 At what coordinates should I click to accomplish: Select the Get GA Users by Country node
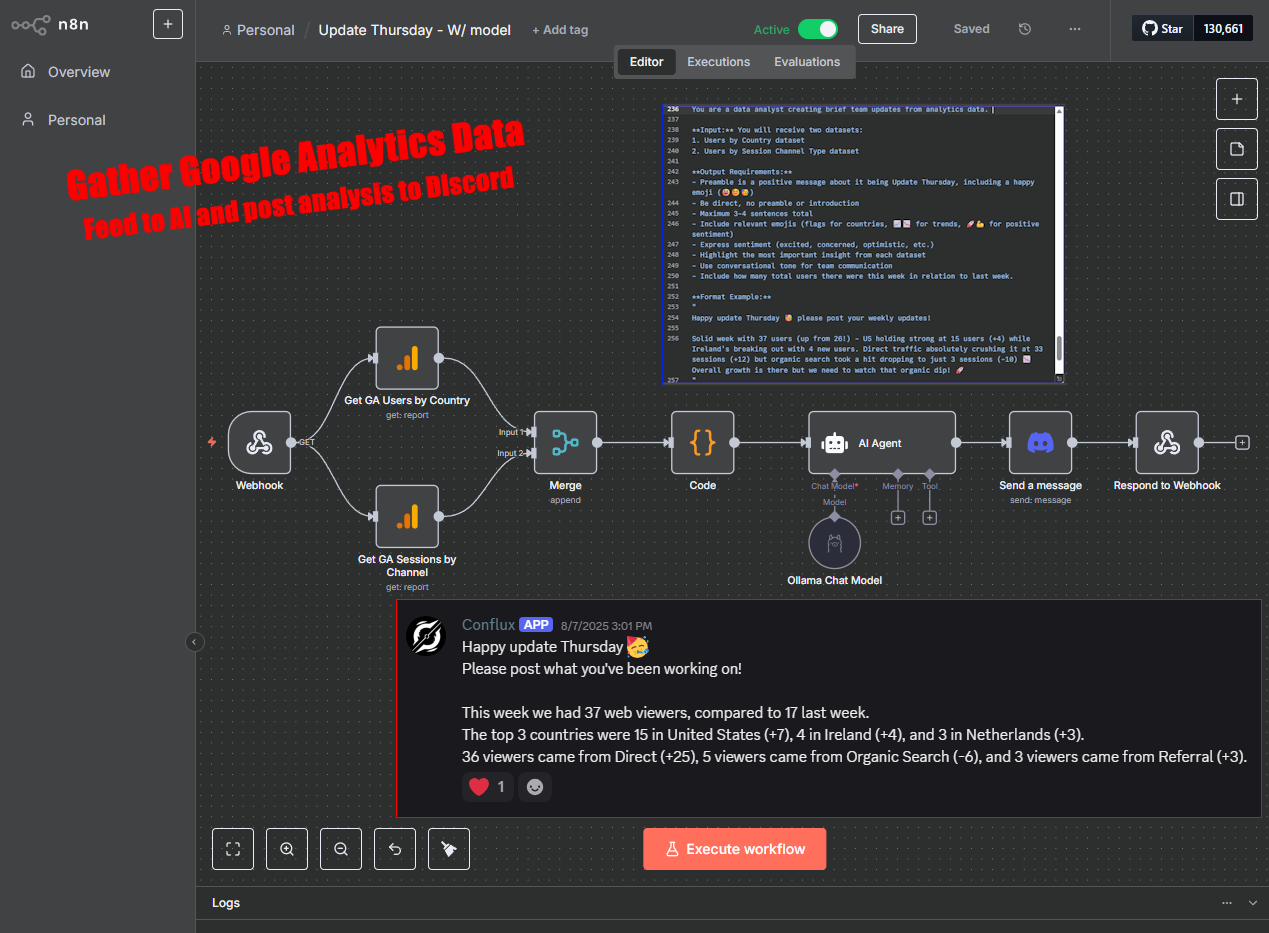click(407, 358)
